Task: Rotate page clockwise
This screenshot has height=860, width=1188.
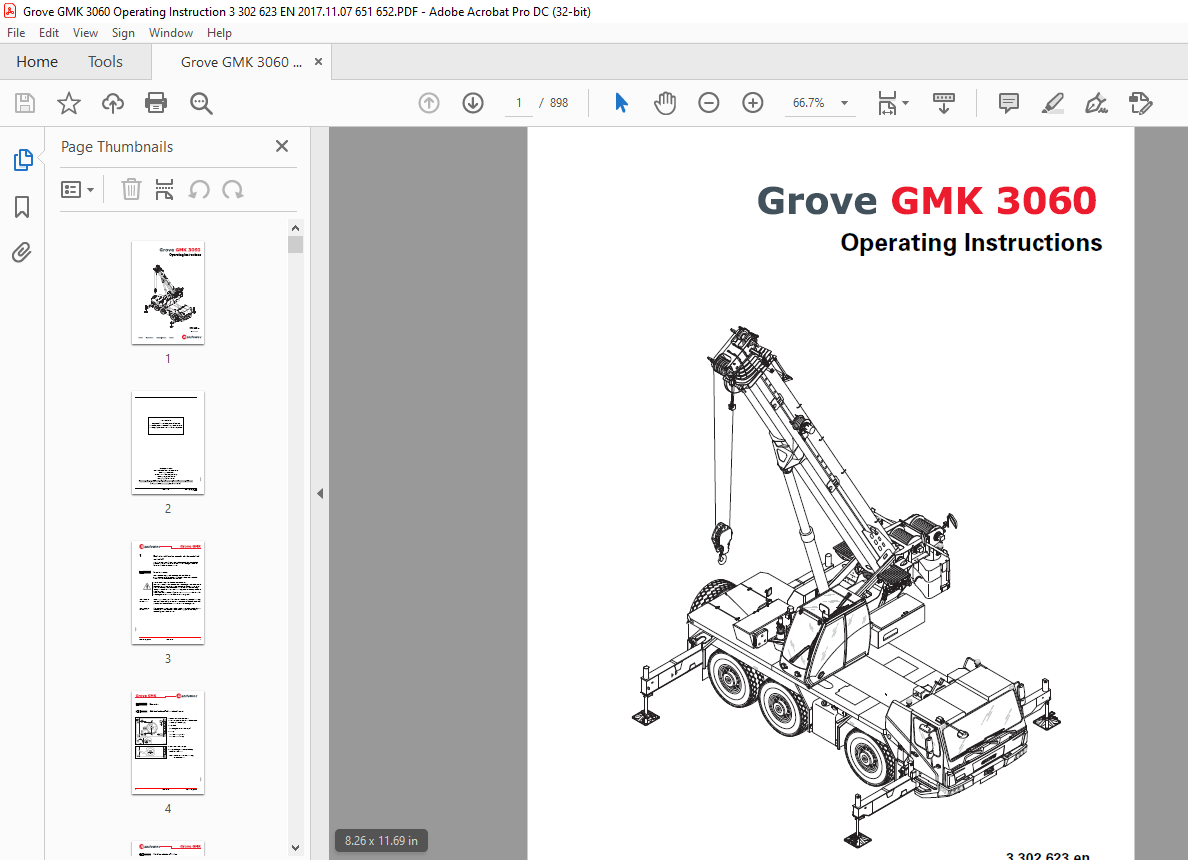Action: coord(233,189)
